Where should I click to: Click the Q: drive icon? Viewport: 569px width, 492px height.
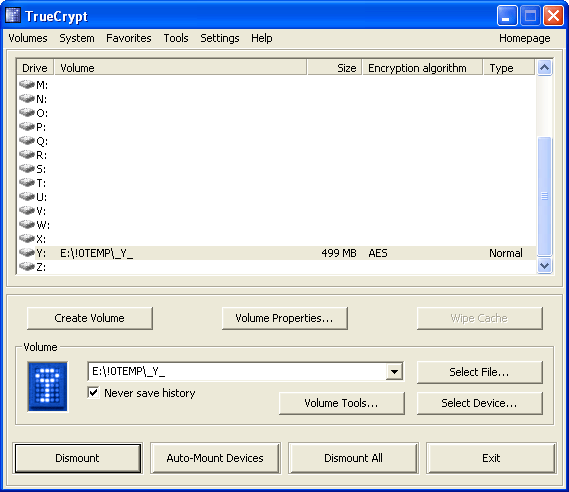(27, 140)
